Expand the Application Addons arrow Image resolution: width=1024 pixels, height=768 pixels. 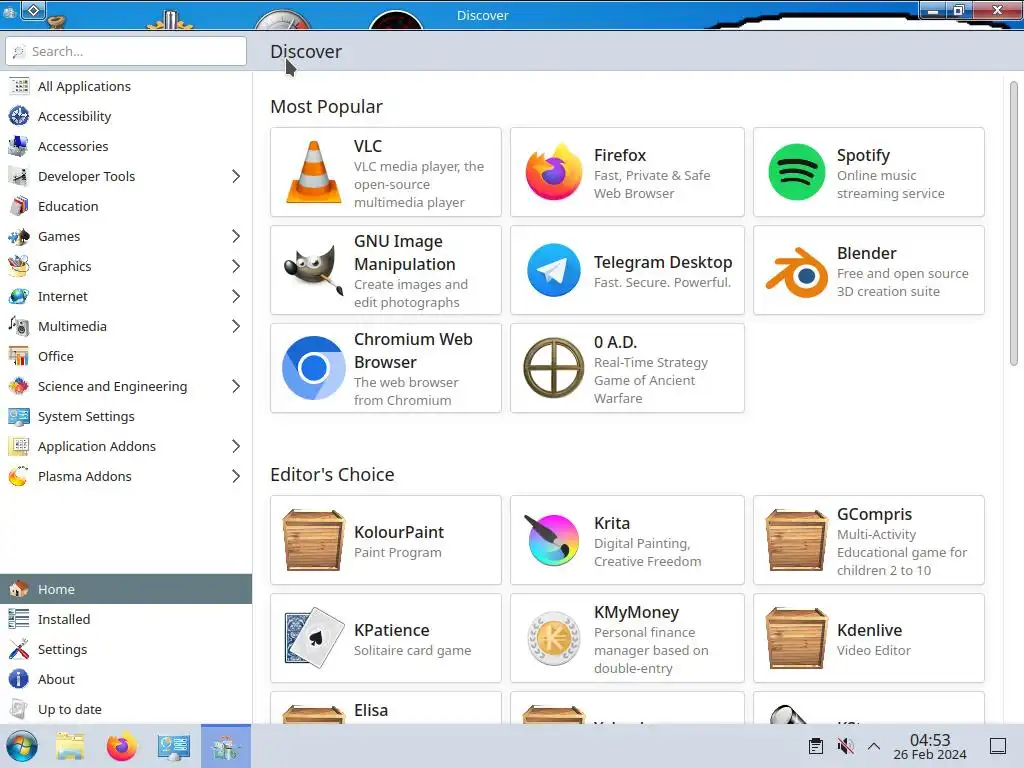click(x=236, y=447)
